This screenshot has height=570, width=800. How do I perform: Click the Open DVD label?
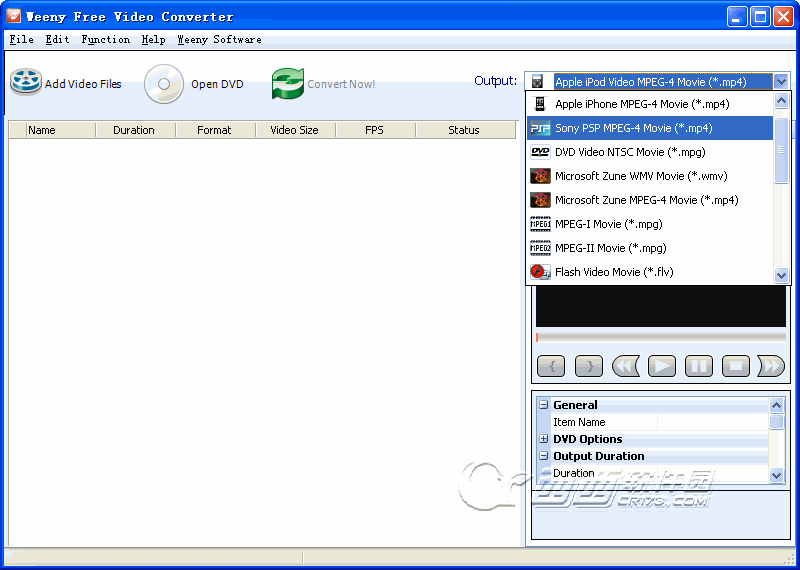217,84
